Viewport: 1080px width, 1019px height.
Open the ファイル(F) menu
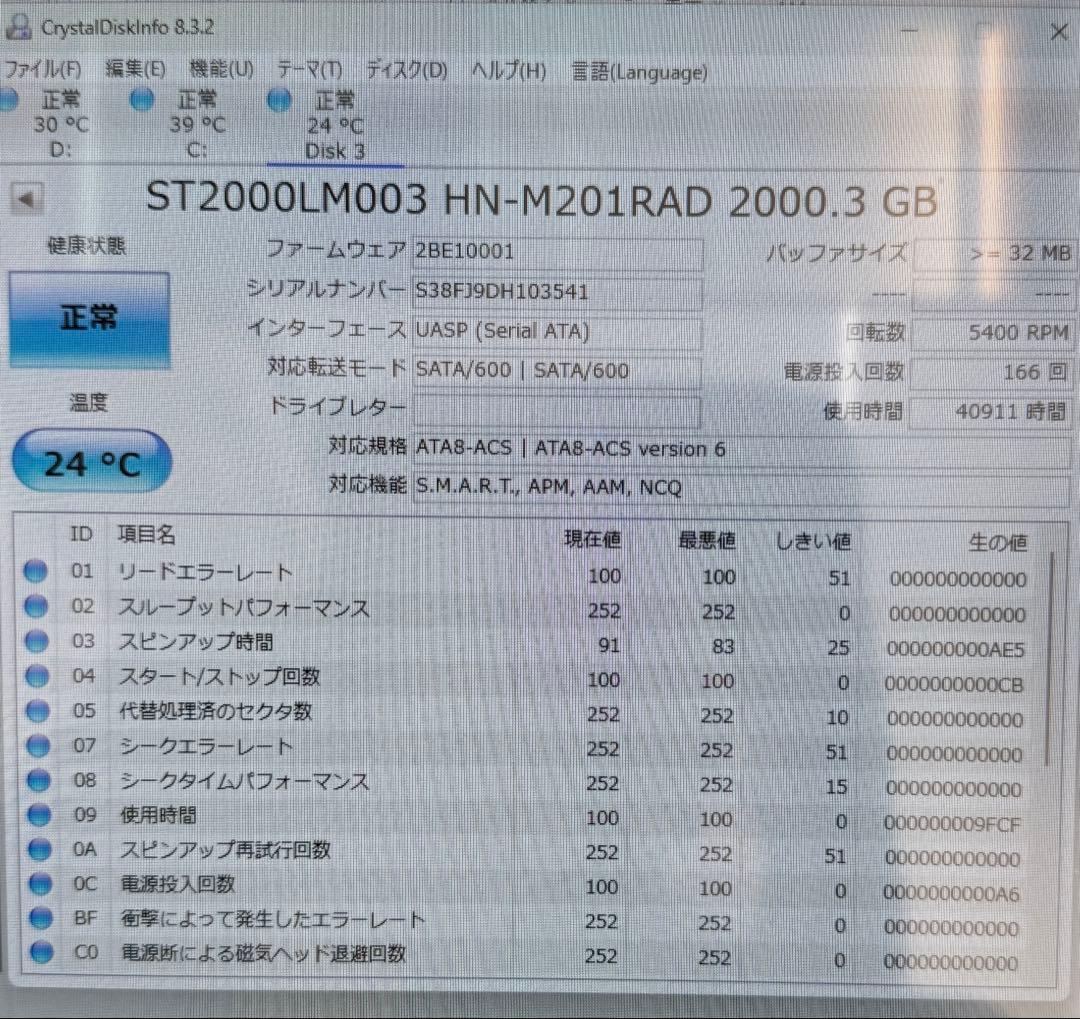click(44, 69)
